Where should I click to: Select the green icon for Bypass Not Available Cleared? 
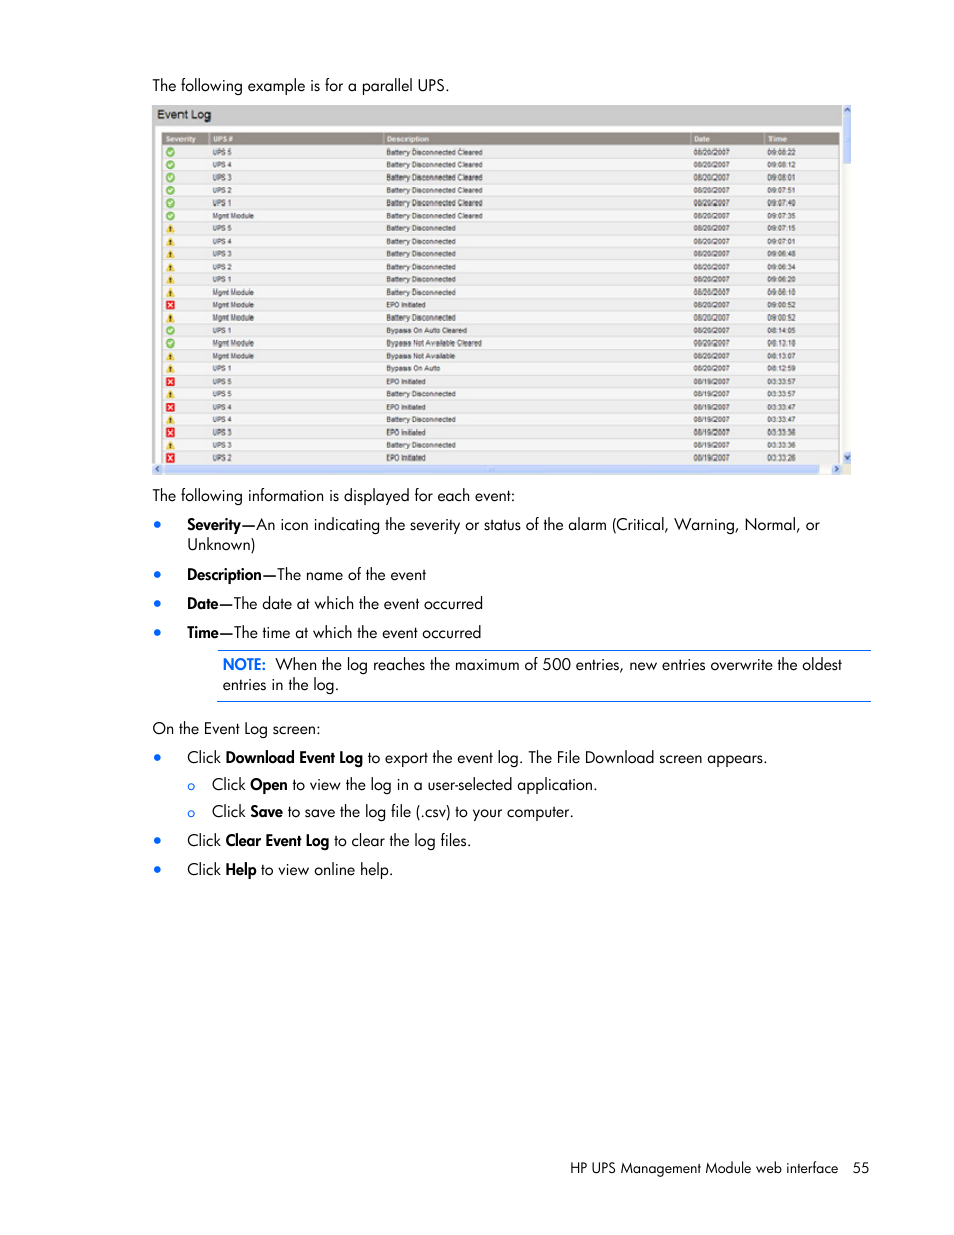(x=170, y=343)
